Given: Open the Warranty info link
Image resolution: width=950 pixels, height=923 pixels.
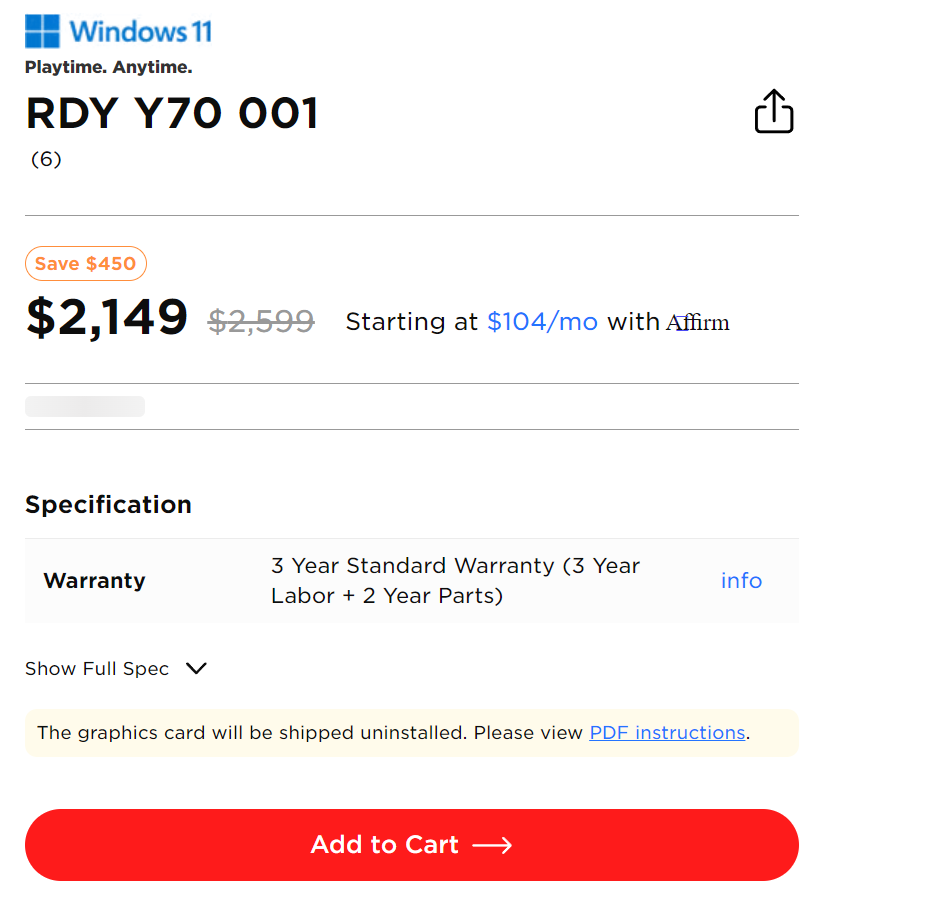Looking at the screenshot, I should (x=741, y=580).
